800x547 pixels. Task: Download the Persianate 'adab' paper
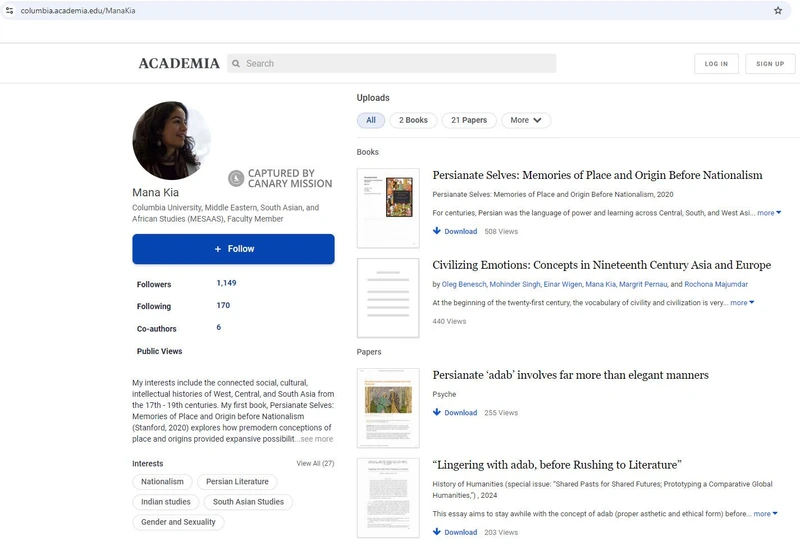(455, 412)
